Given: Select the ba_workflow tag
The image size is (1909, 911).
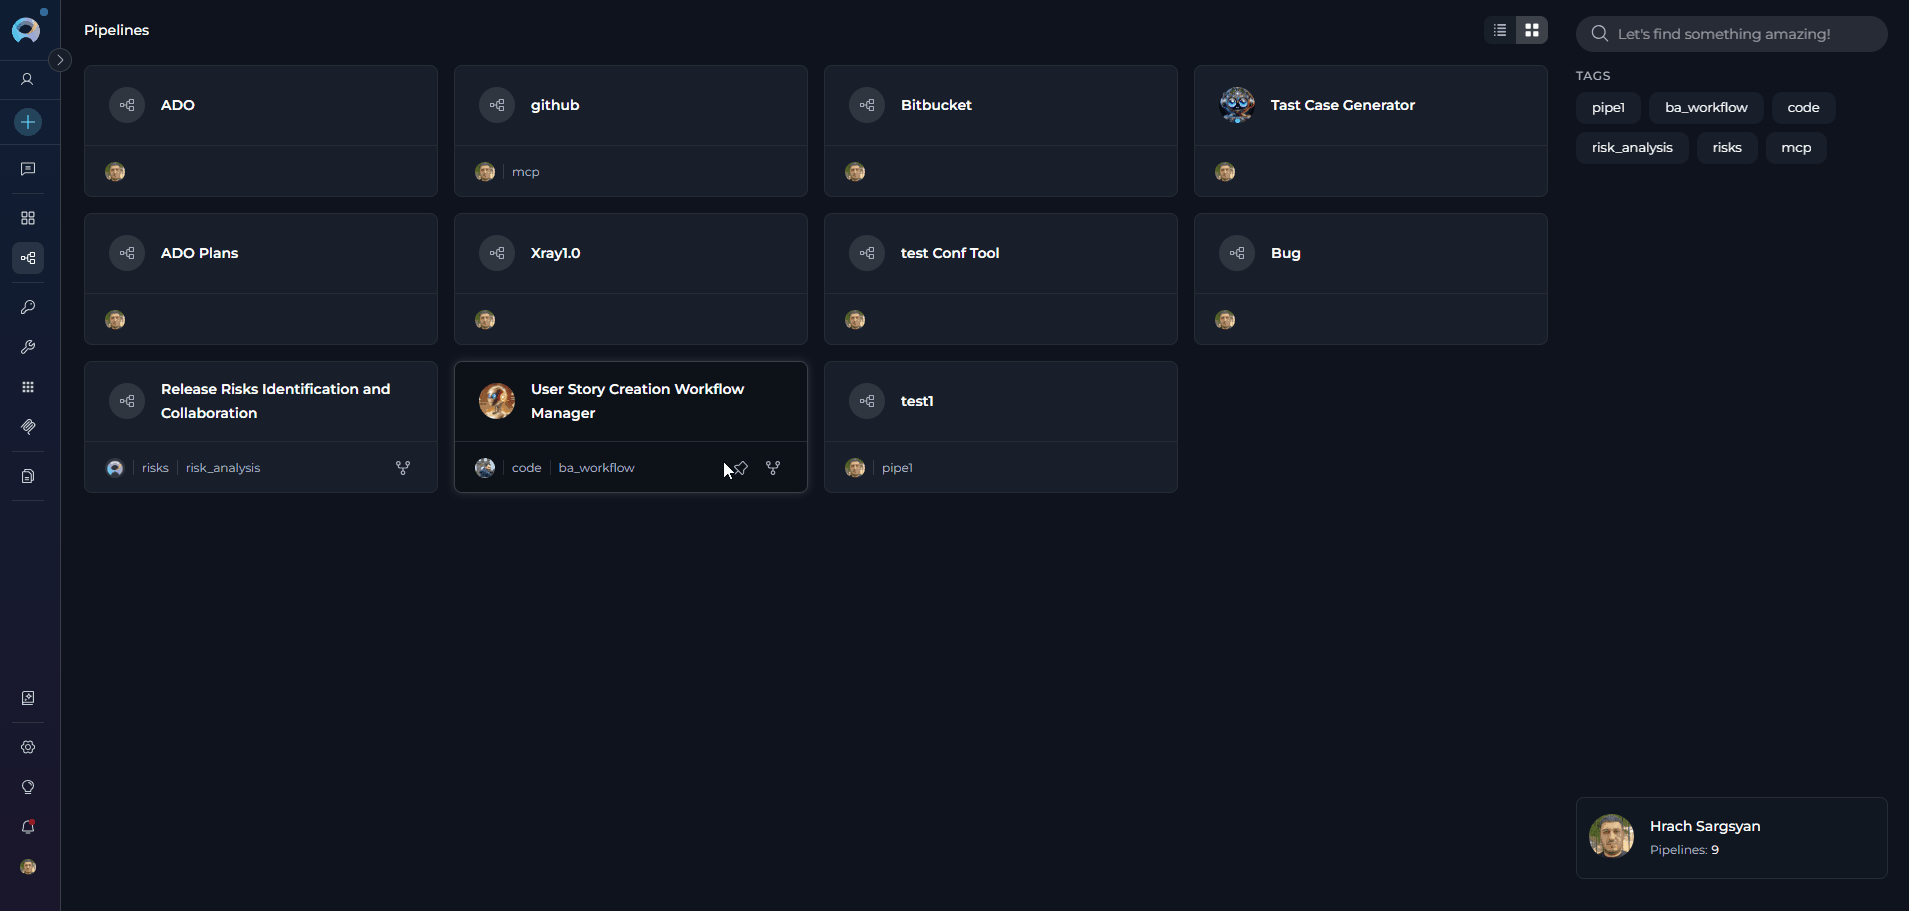Looking at the screenshot, I should [1705, 108].
